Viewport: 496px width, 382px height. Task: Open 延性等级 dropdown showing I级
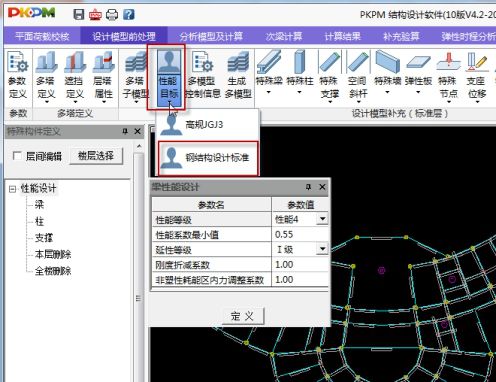(x=322, y=249)
